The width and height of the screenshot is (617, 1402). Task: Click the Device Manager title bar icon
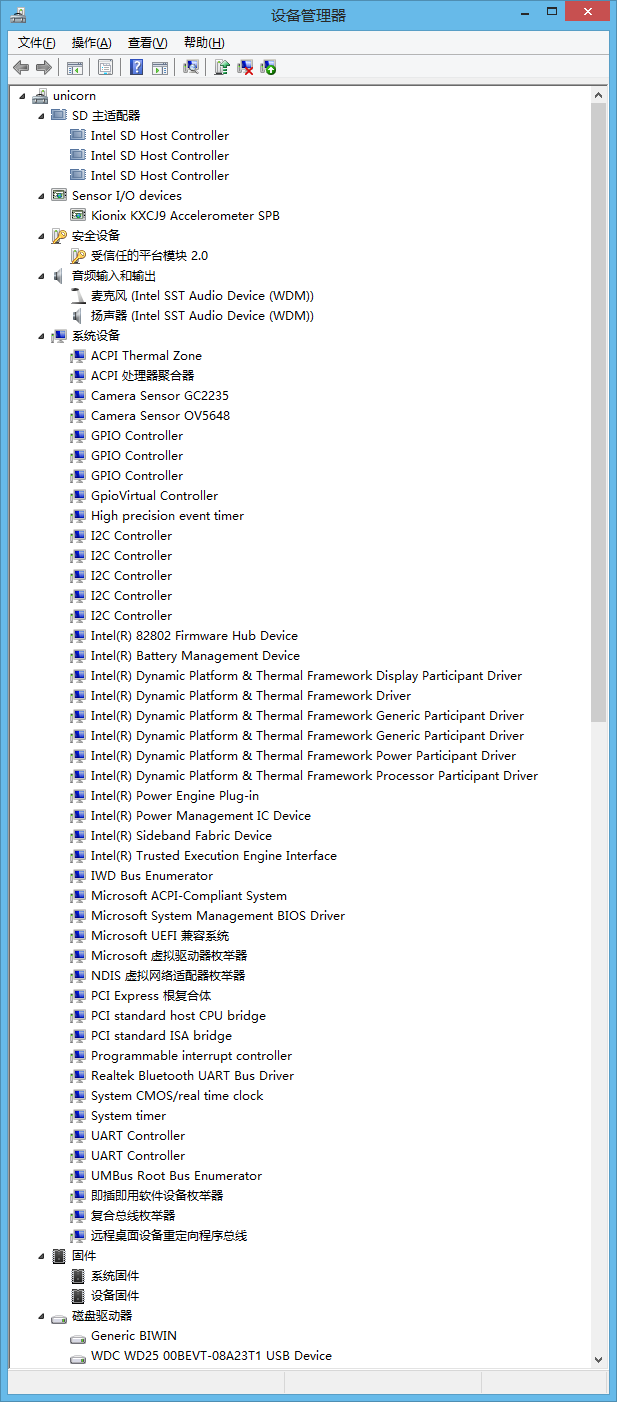click(18, 14)
